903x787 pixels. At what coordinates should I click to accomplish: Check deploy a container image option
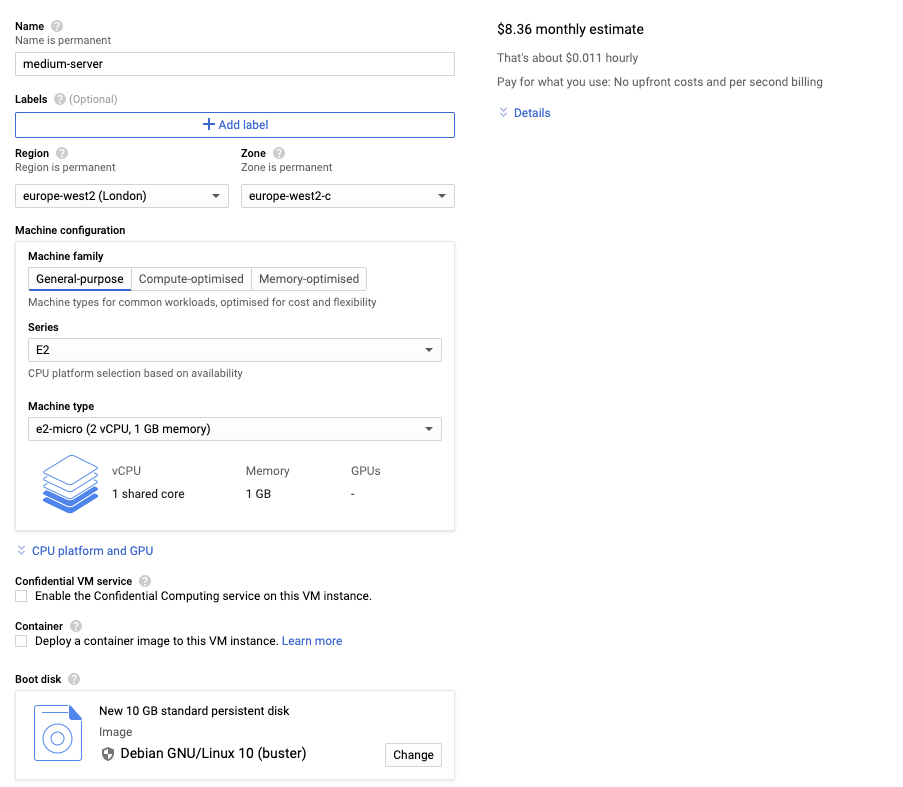[21, 640]
